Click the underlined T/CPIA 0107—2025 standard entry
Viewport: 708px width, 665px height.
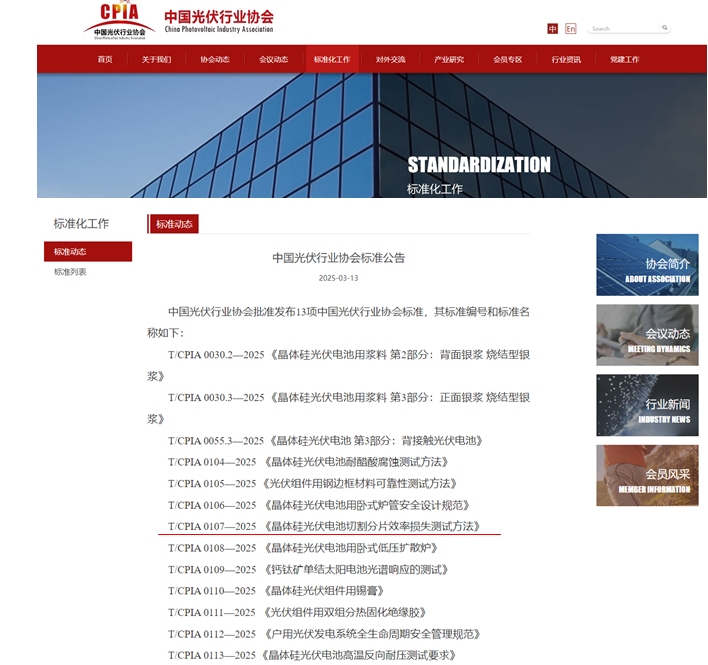[325, 526]
